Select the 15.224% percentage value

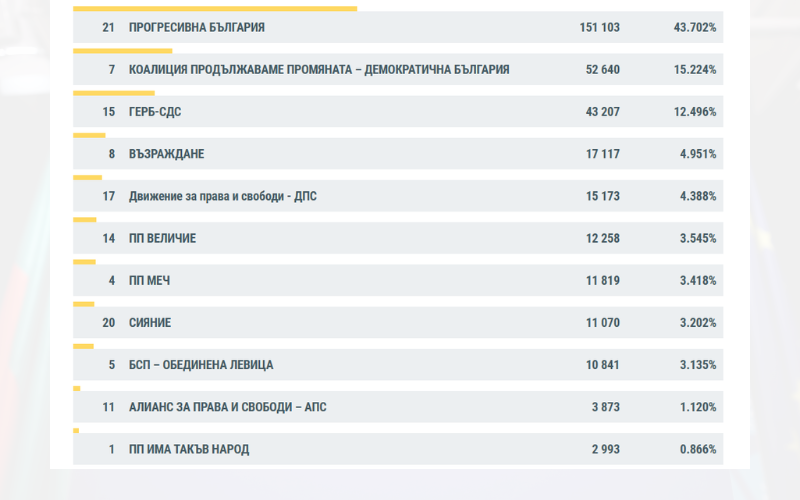click(695, 70)
